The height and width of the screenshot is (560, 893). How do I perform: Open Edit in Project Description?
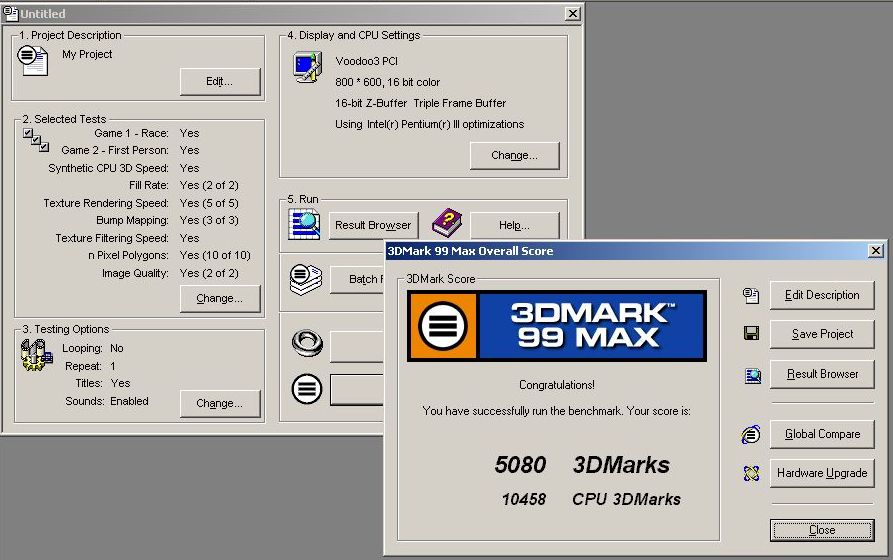point(220,81)
